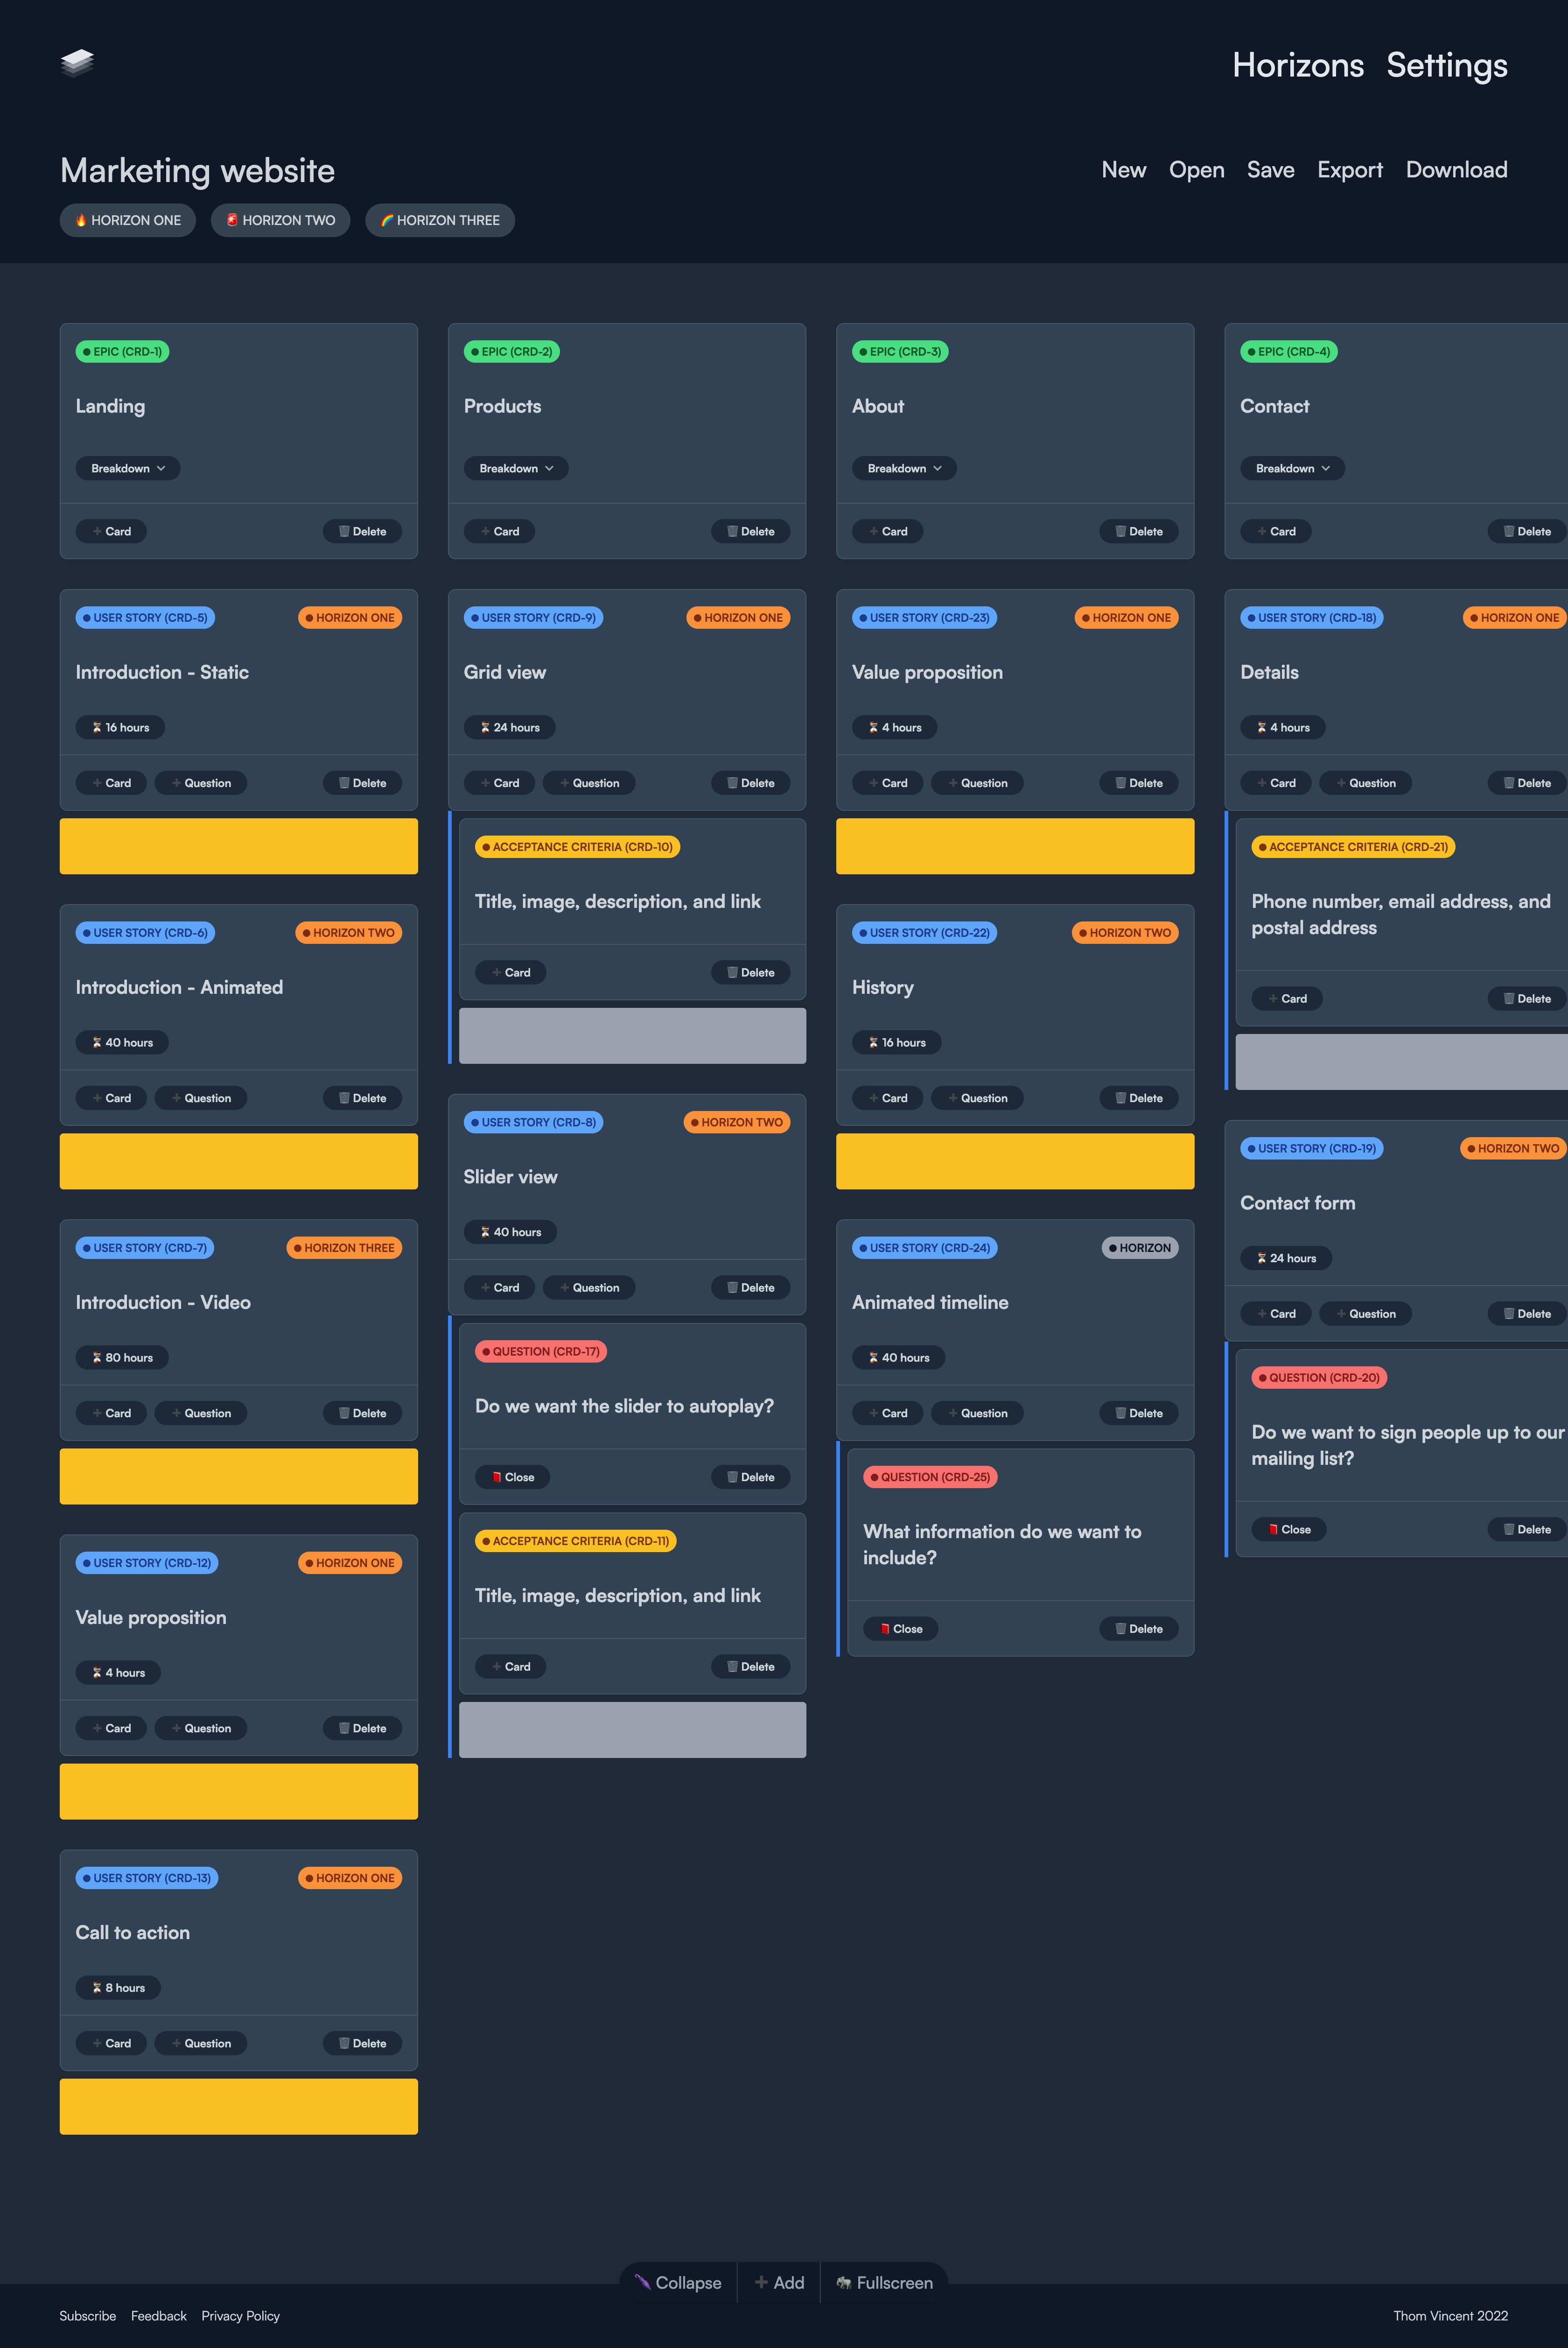1568x2348 pixels.
Task: Delete the History user story
Action: tap(1138, 1098)
